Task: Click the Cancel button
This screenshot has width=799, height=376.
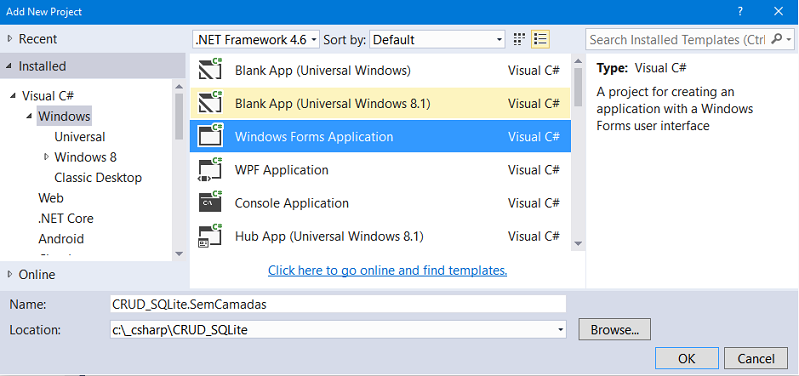Action: click(x=756, y=359)
